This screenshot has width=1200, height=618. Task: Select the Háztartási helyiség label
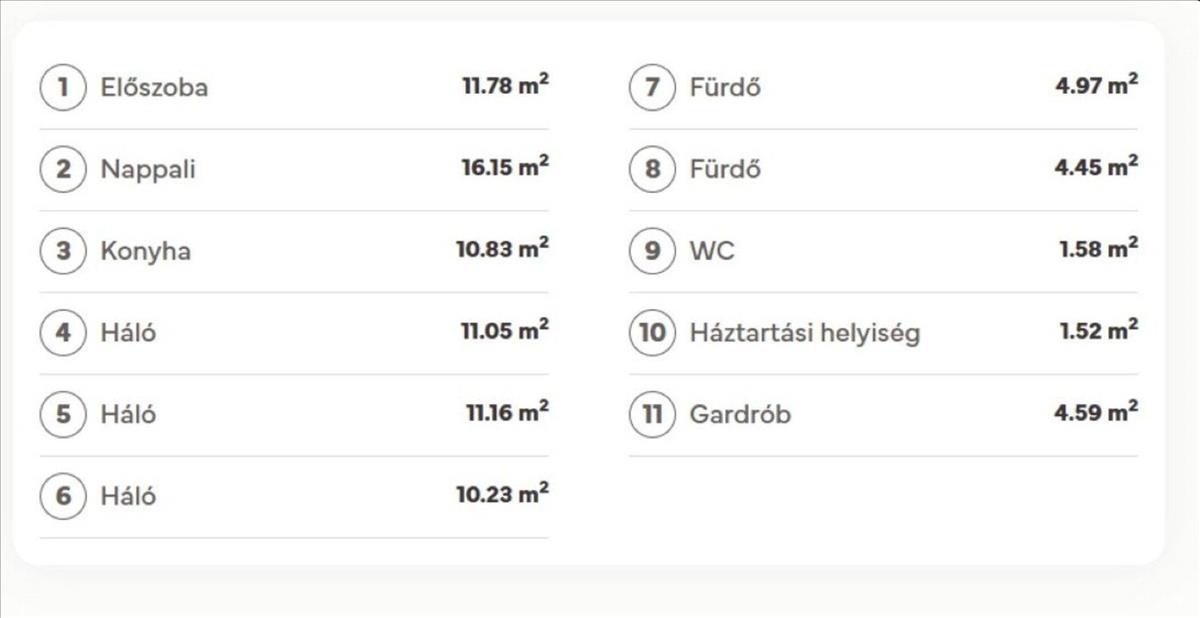[804, 333]
